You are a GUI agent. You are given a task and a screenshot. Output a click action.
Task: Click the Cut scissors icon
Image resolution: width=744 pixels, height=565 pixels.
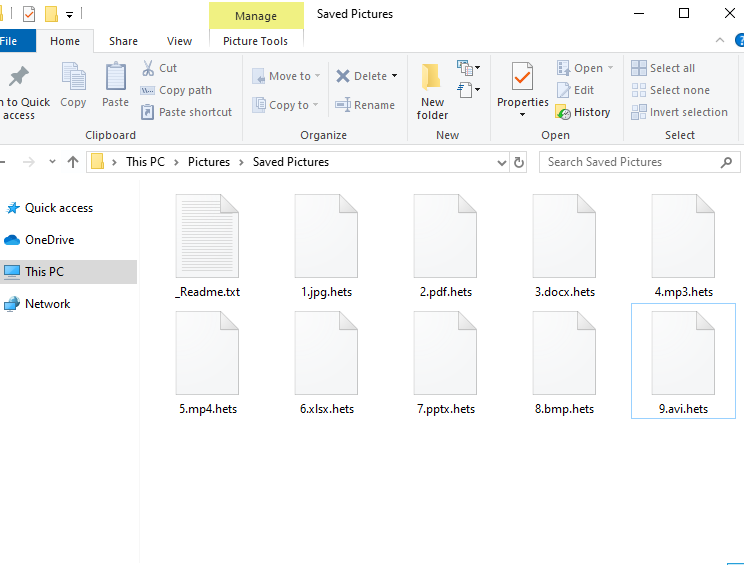[148, 68]
